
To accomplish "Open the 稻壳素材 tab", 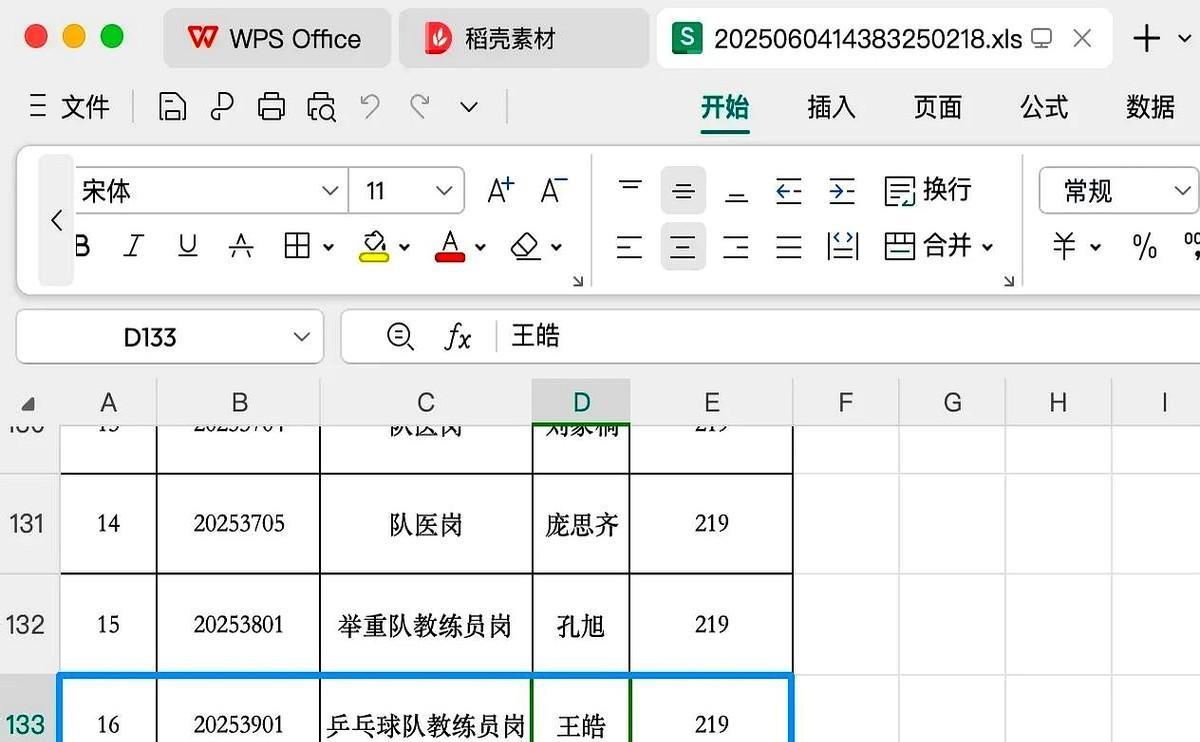I will tap(524, 39).
